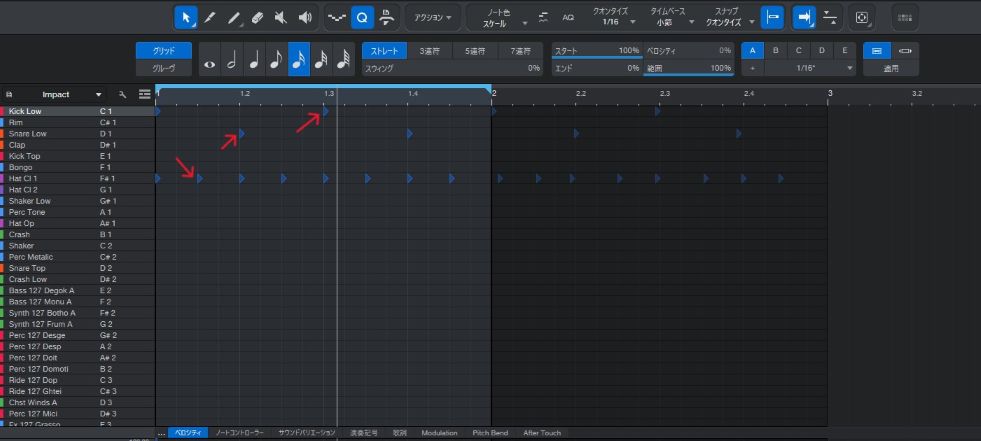Switch to the Modulation tab
The width and height of the screenshot is (981, 441).
tap(439, 433)
